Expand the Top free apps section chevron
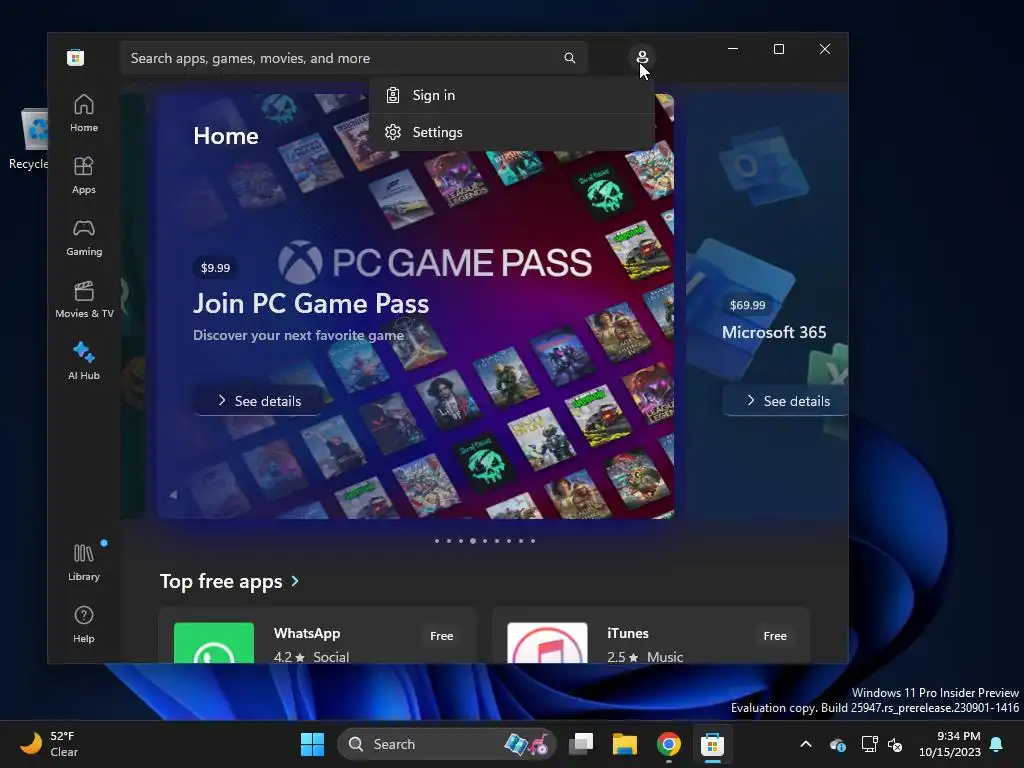1024x768 pixels. pos(295,581)
